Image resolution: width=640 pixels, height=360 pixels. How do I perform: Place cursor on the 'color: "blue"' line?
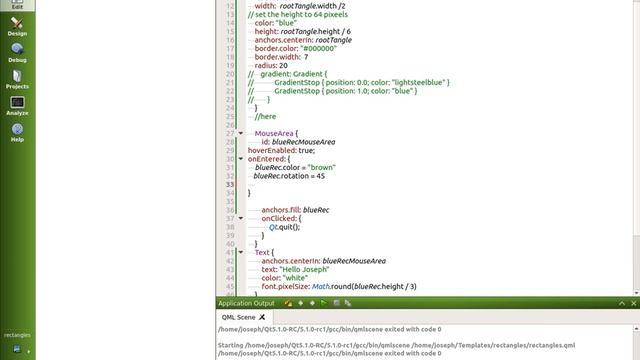[276, 23]
